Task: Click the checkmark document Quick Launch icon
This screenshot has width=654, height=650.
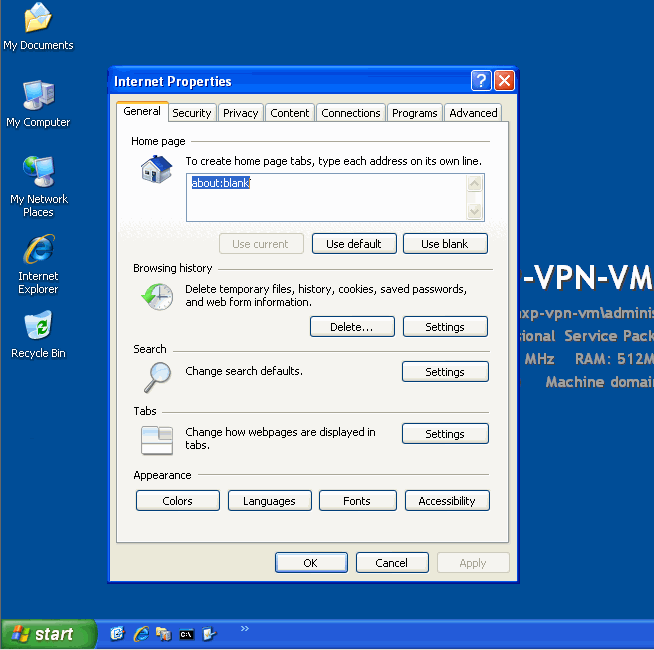Action: 209,634
